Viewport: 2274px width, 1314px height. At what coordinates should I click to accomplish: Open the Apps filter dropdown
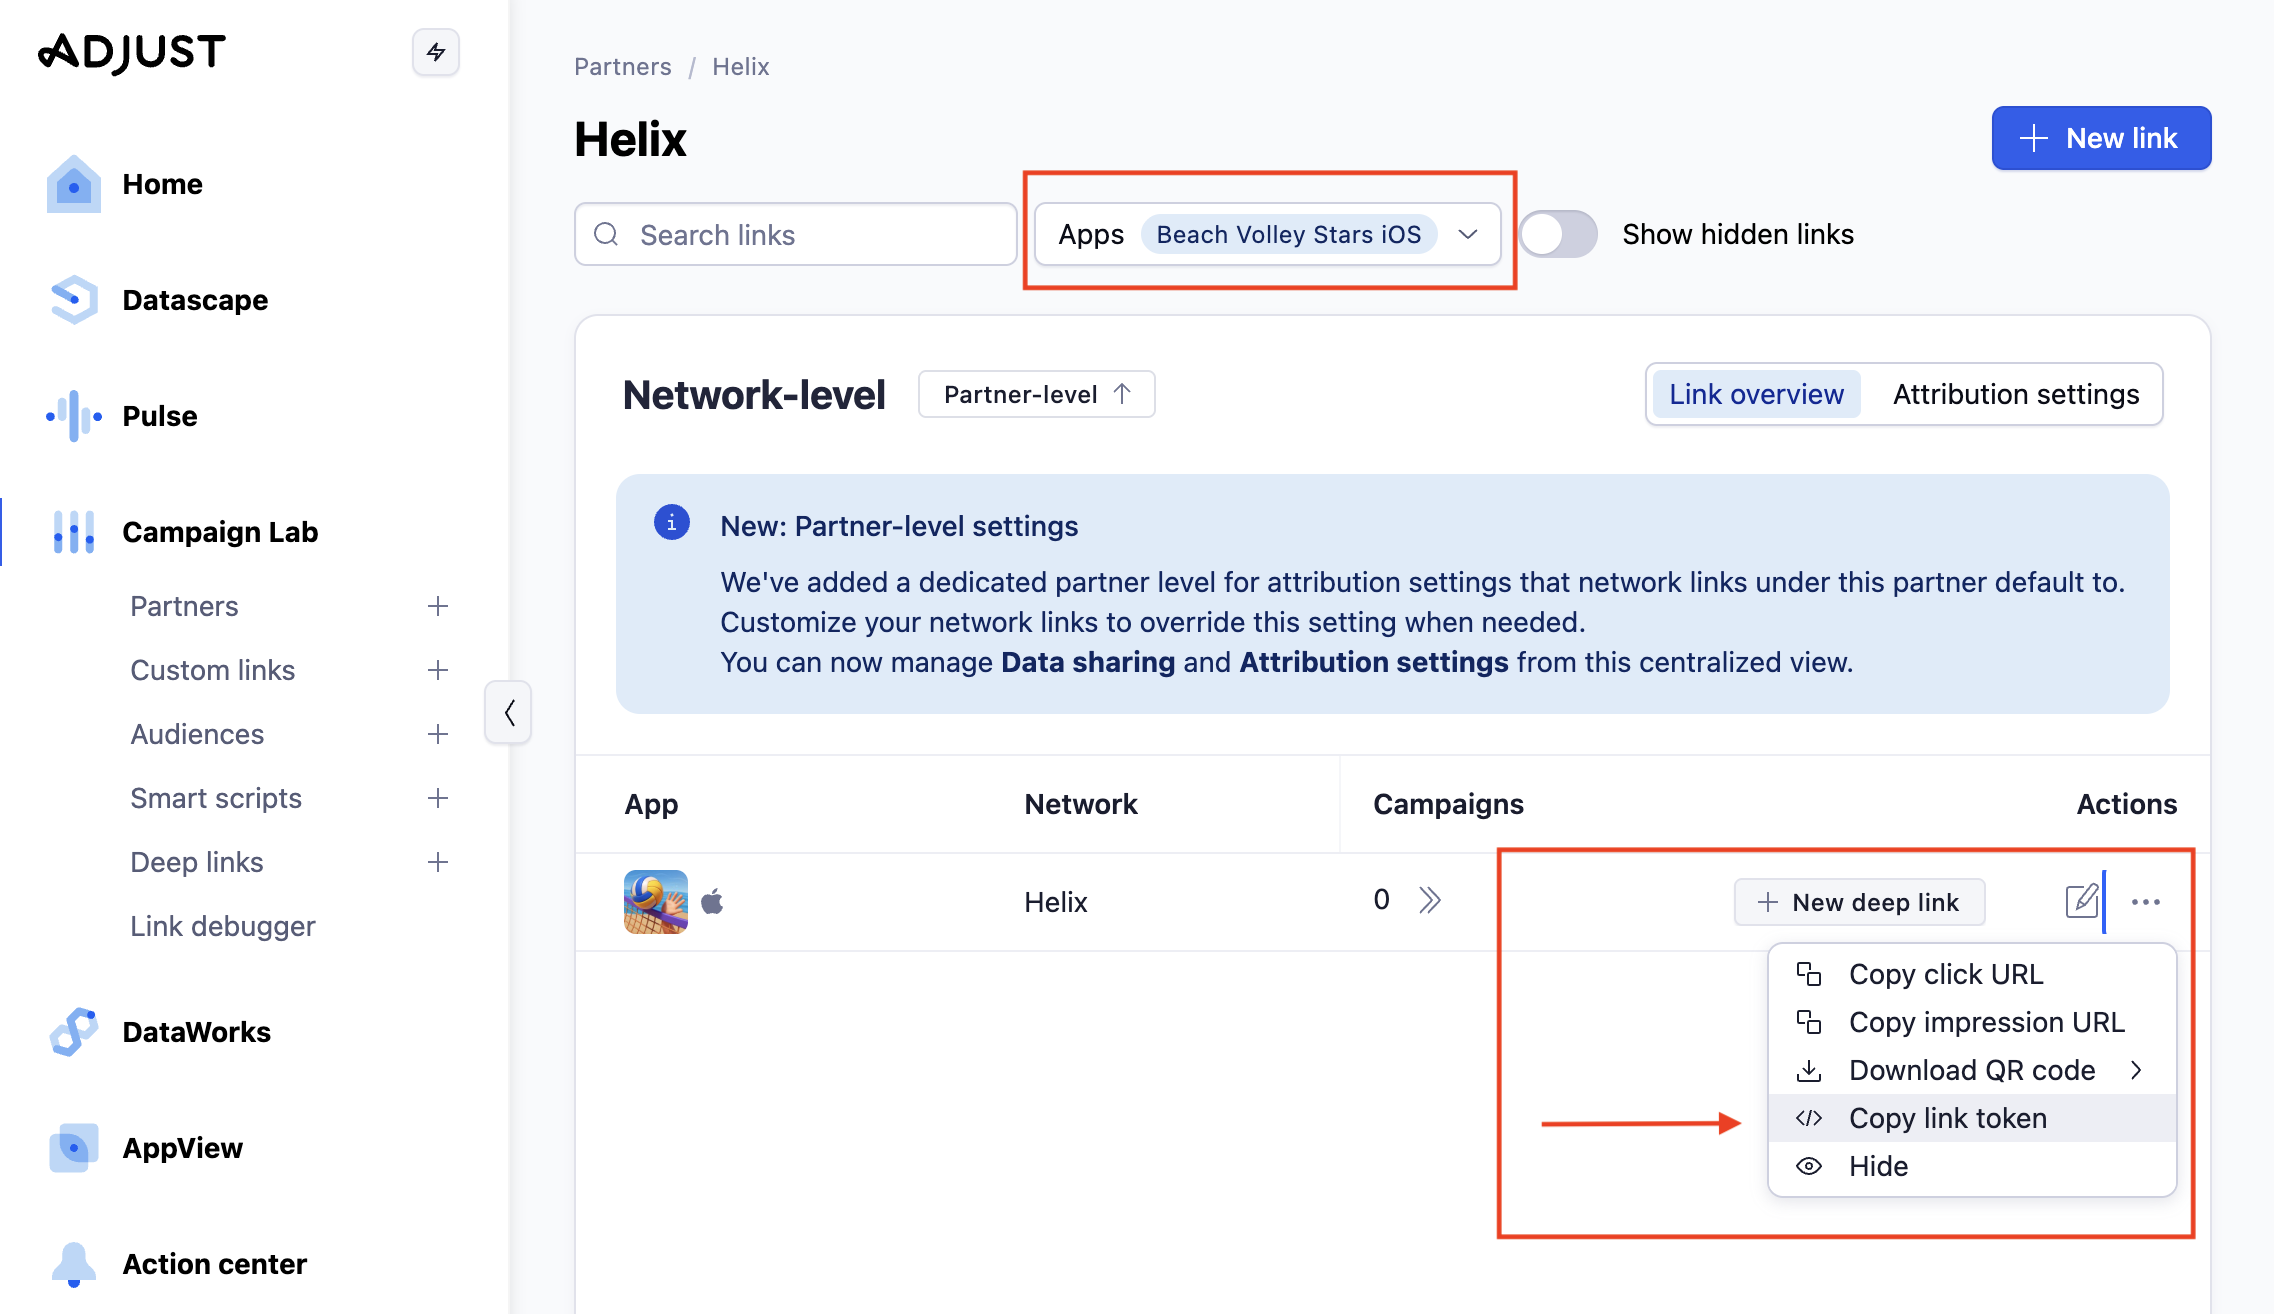1267,234
